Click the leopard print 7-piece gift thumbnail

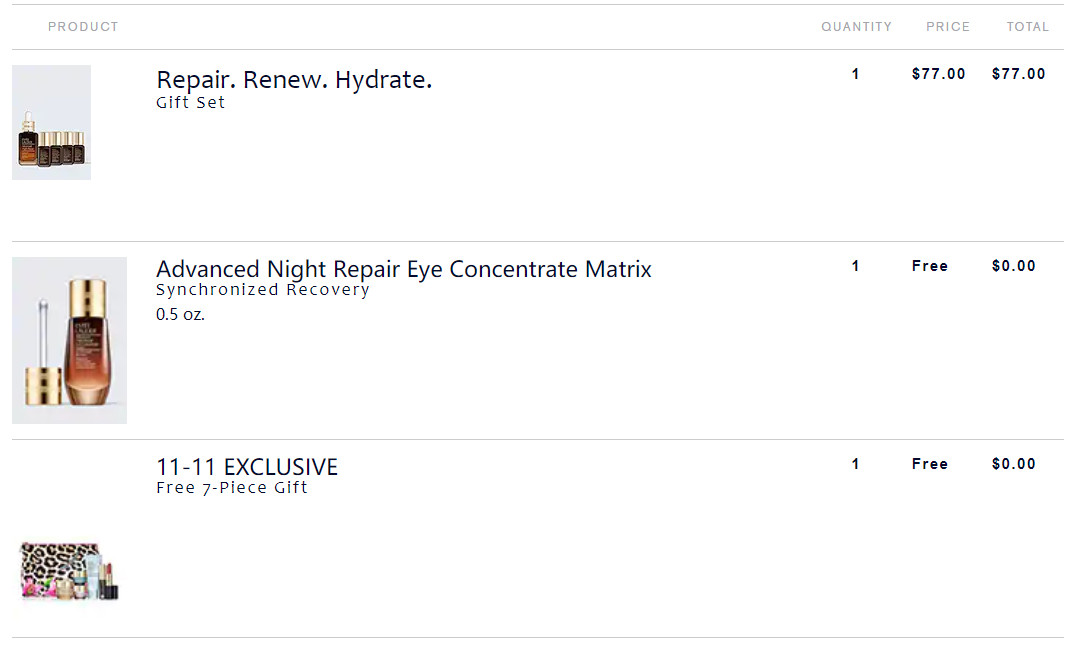point(69,571)
